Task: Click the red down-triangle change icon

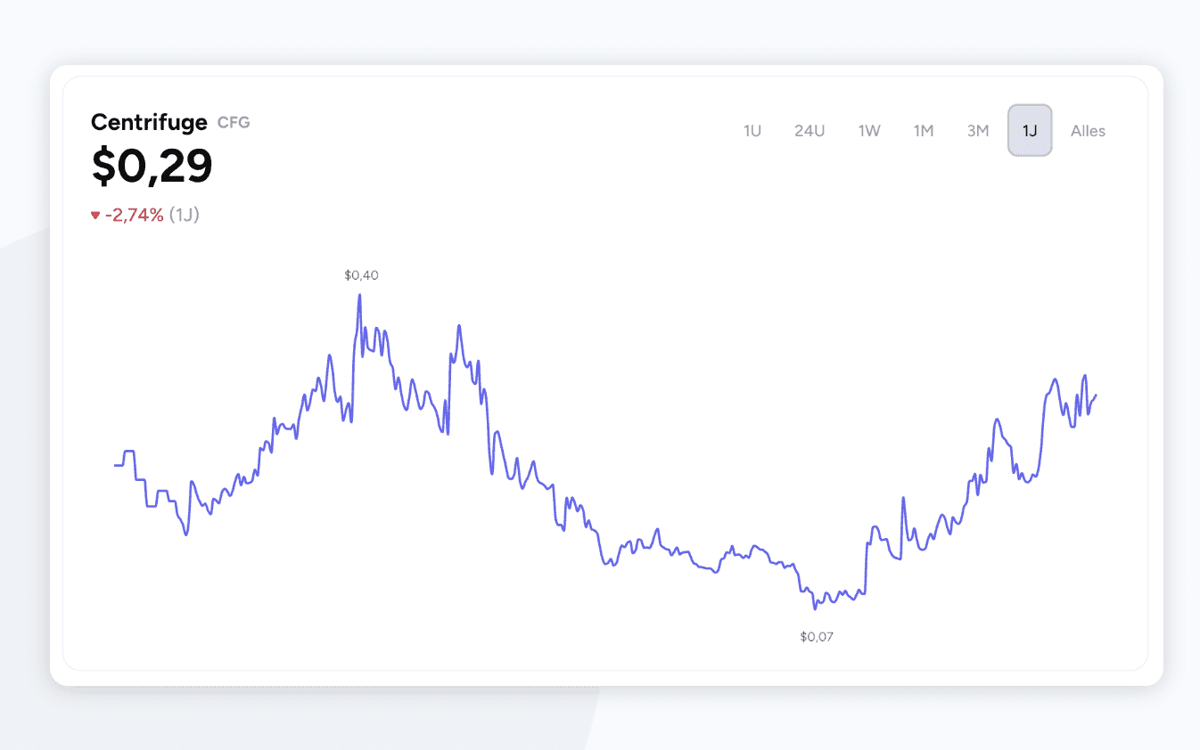Action: click(x=96, y=215)
